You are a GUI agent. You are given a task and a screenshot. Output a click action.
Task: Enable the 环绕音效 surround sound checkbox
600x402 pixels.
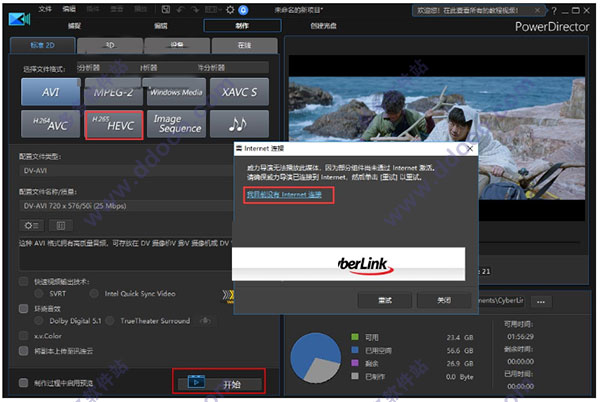tap(24, 308)
